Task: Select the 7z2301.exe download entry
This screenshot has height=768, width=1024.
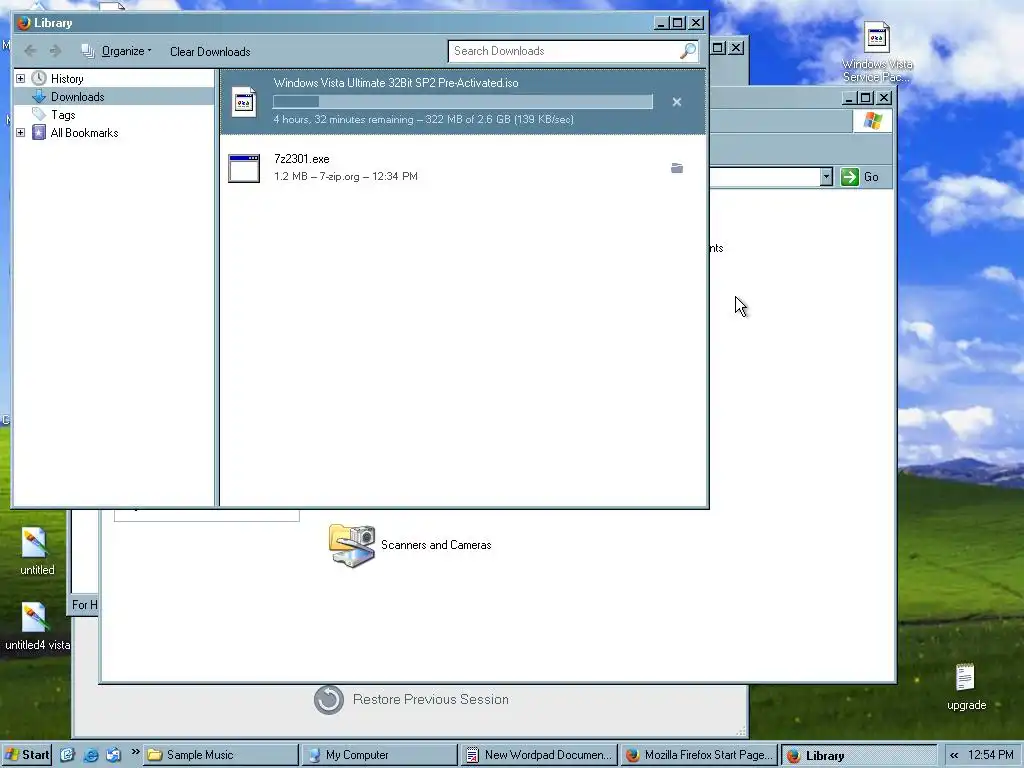Action: point(463,168)
